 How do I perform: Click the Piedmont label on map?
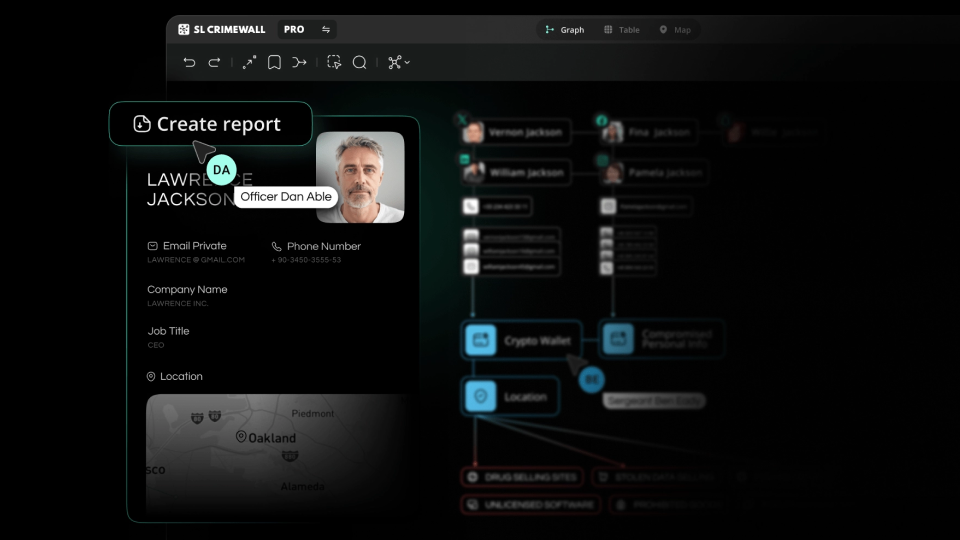[x=313, y=413]
